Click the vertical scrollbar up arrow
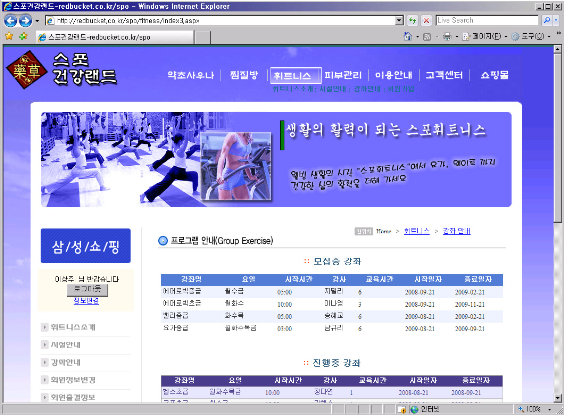564x415 pixels. click(x=558, y=49)
